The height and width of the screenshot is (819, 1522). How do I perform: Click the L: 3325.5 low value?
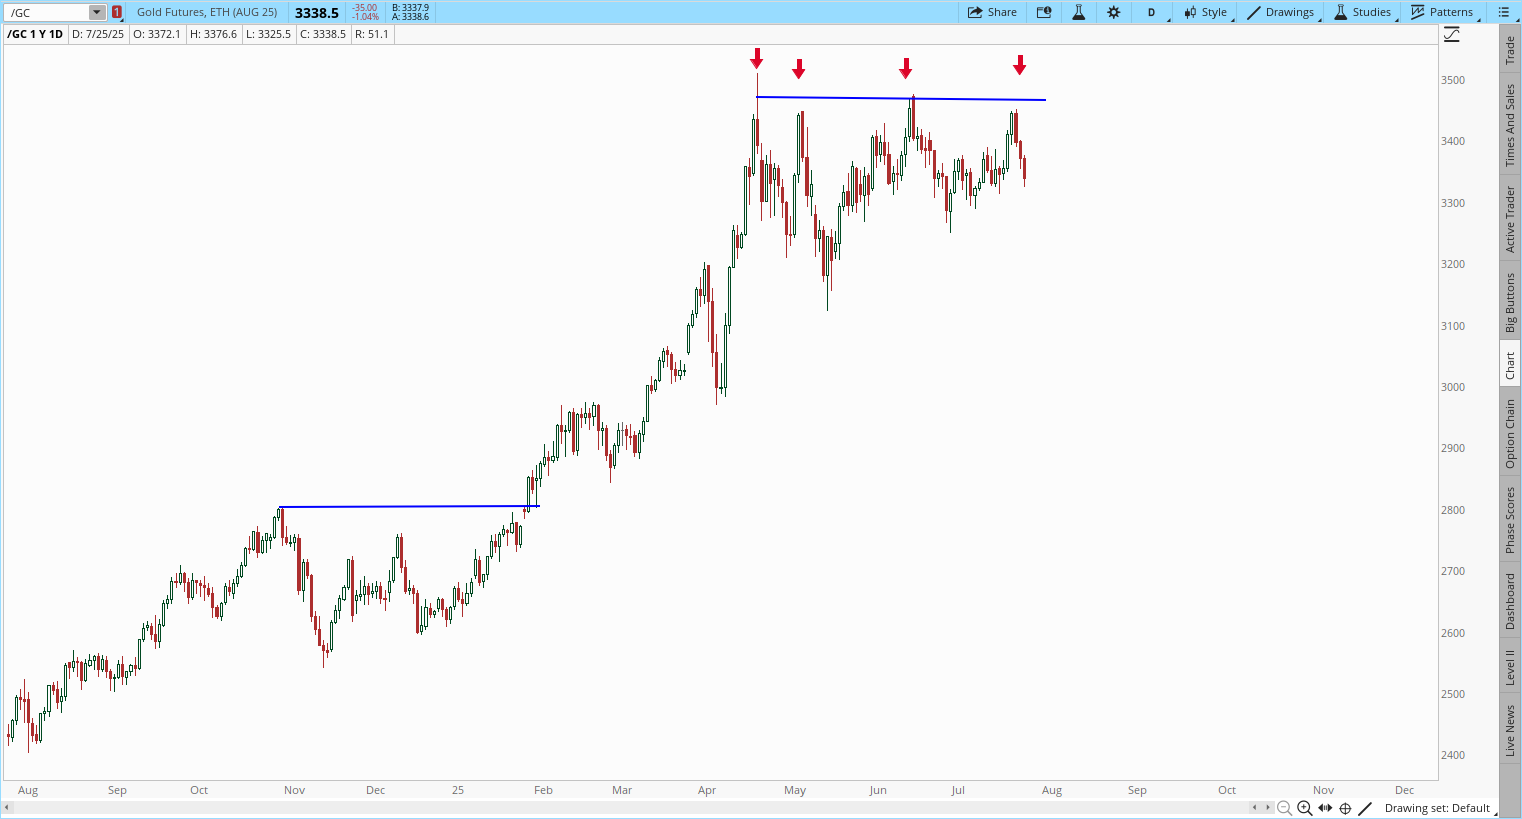[x=268, y=34]
